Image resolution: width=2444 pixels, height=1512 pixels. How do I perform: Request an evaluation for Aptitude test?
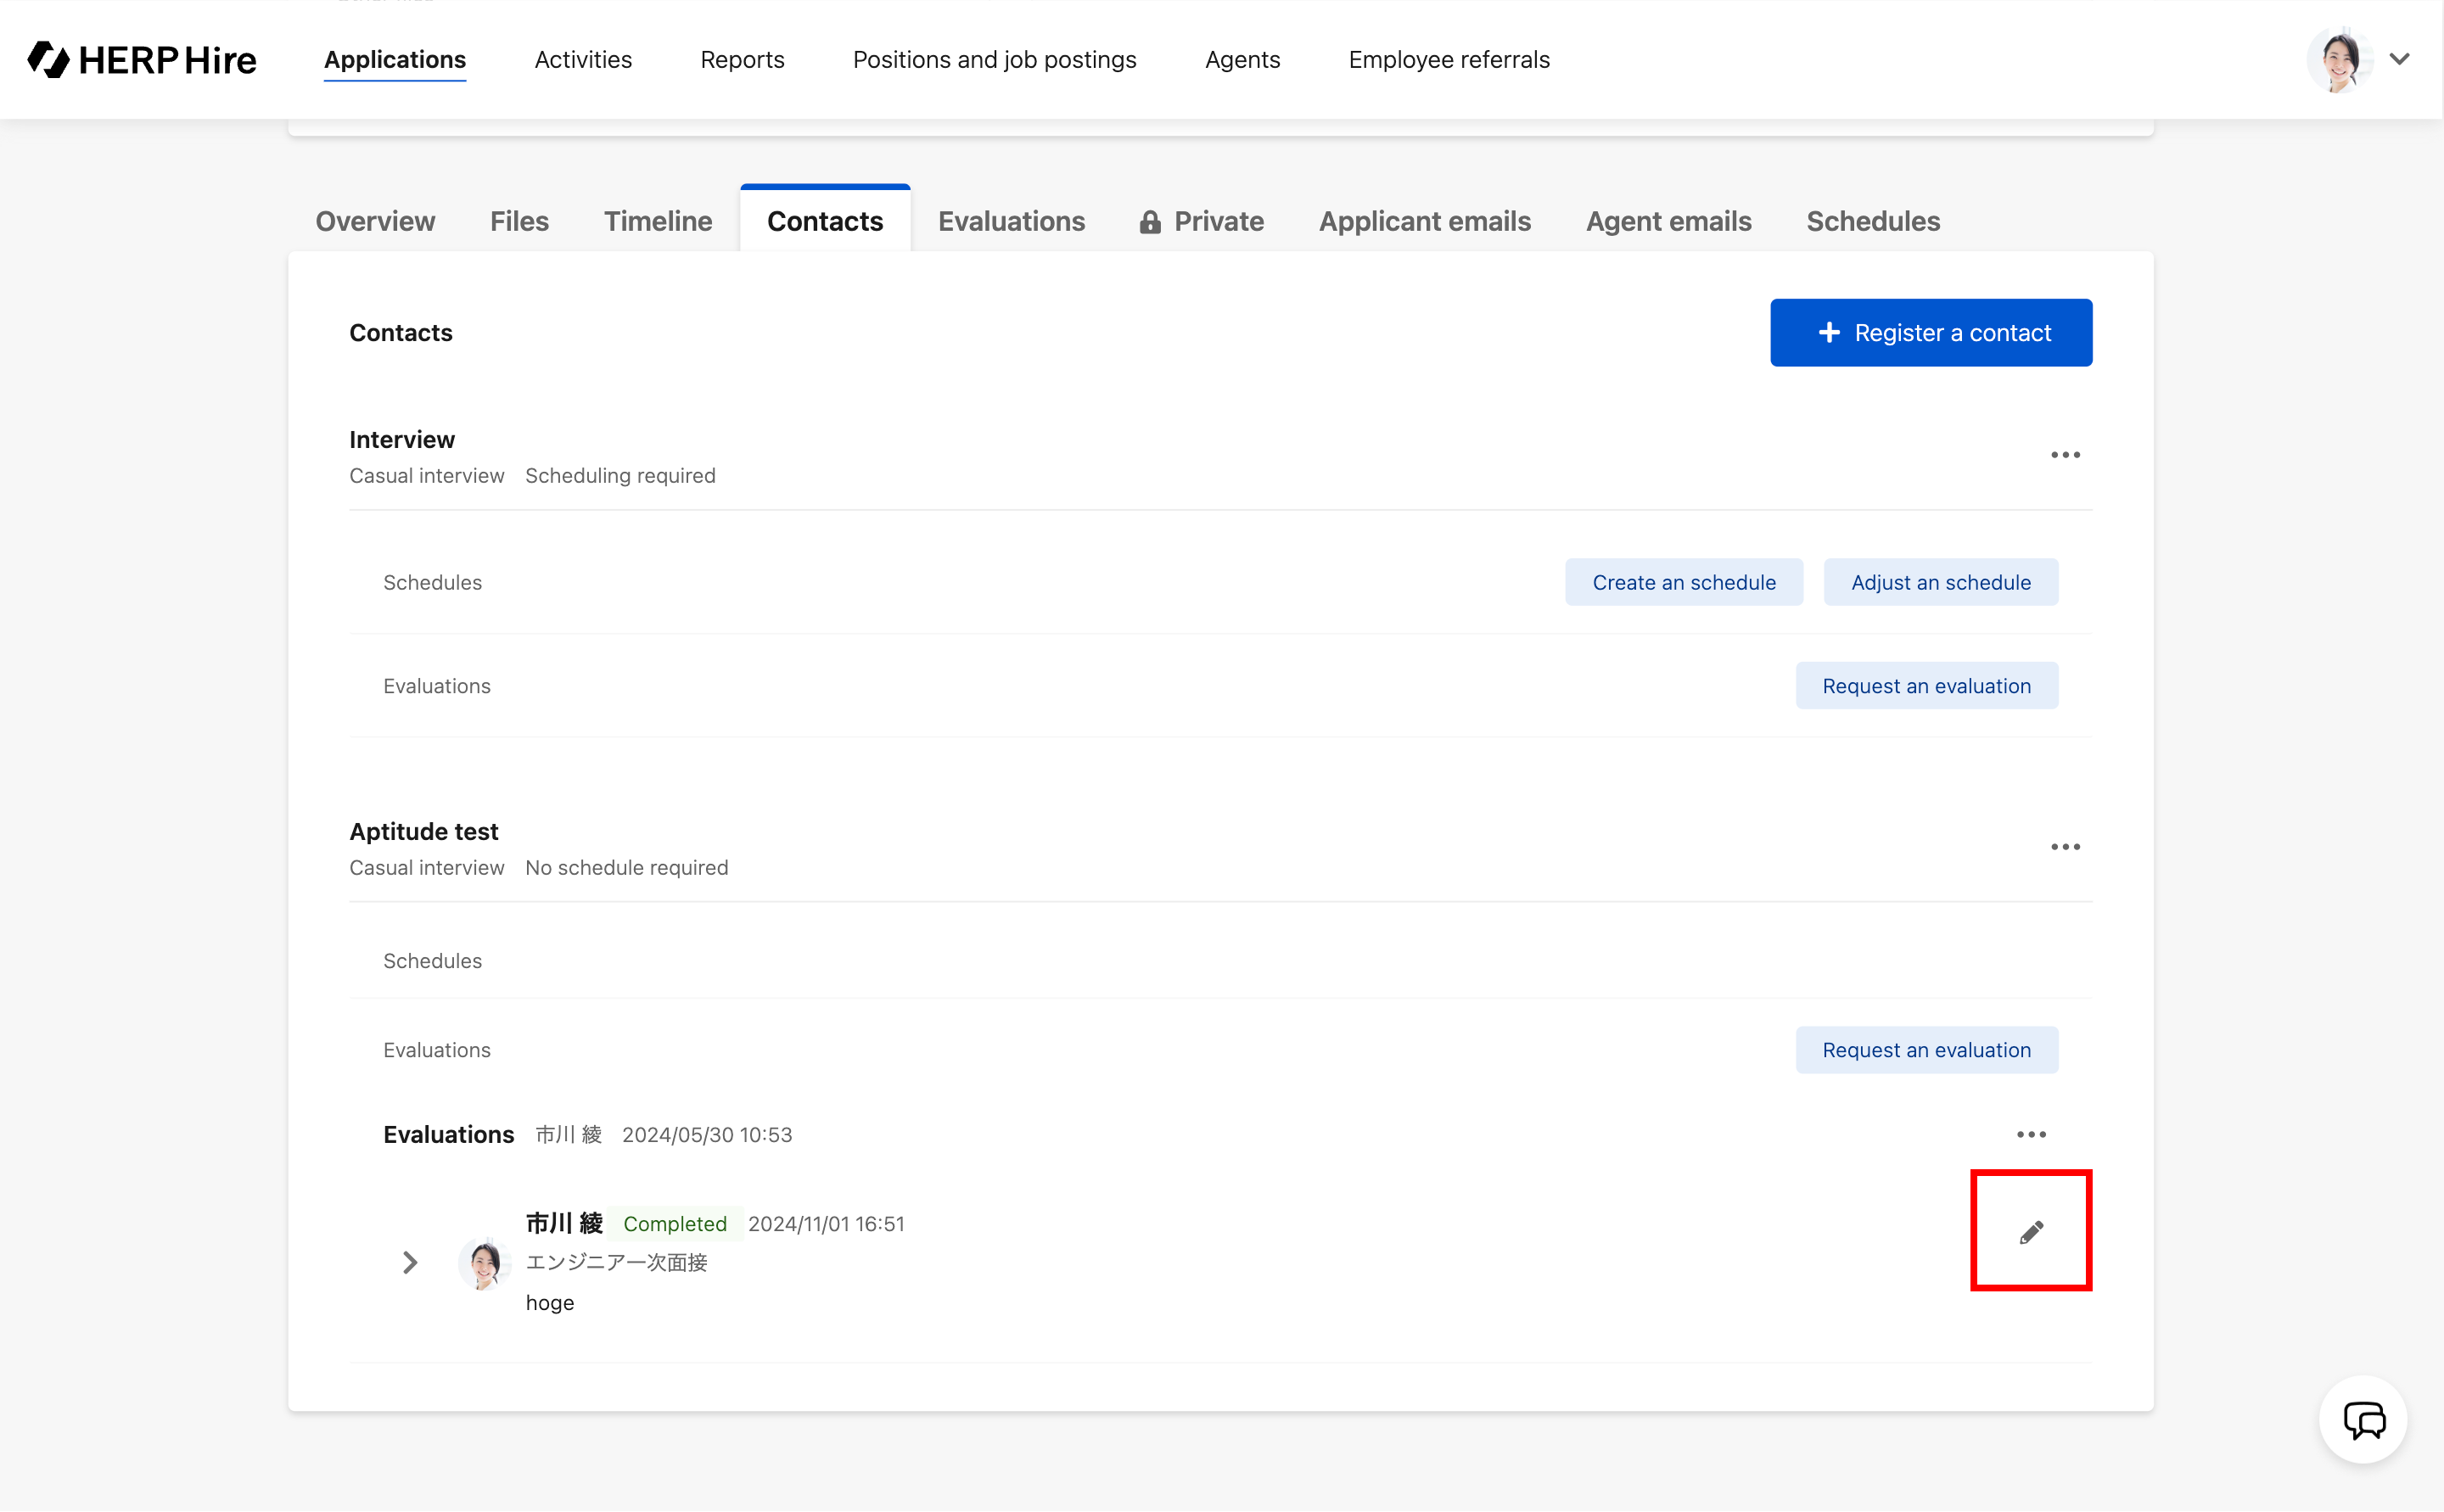[1926, 1050]
